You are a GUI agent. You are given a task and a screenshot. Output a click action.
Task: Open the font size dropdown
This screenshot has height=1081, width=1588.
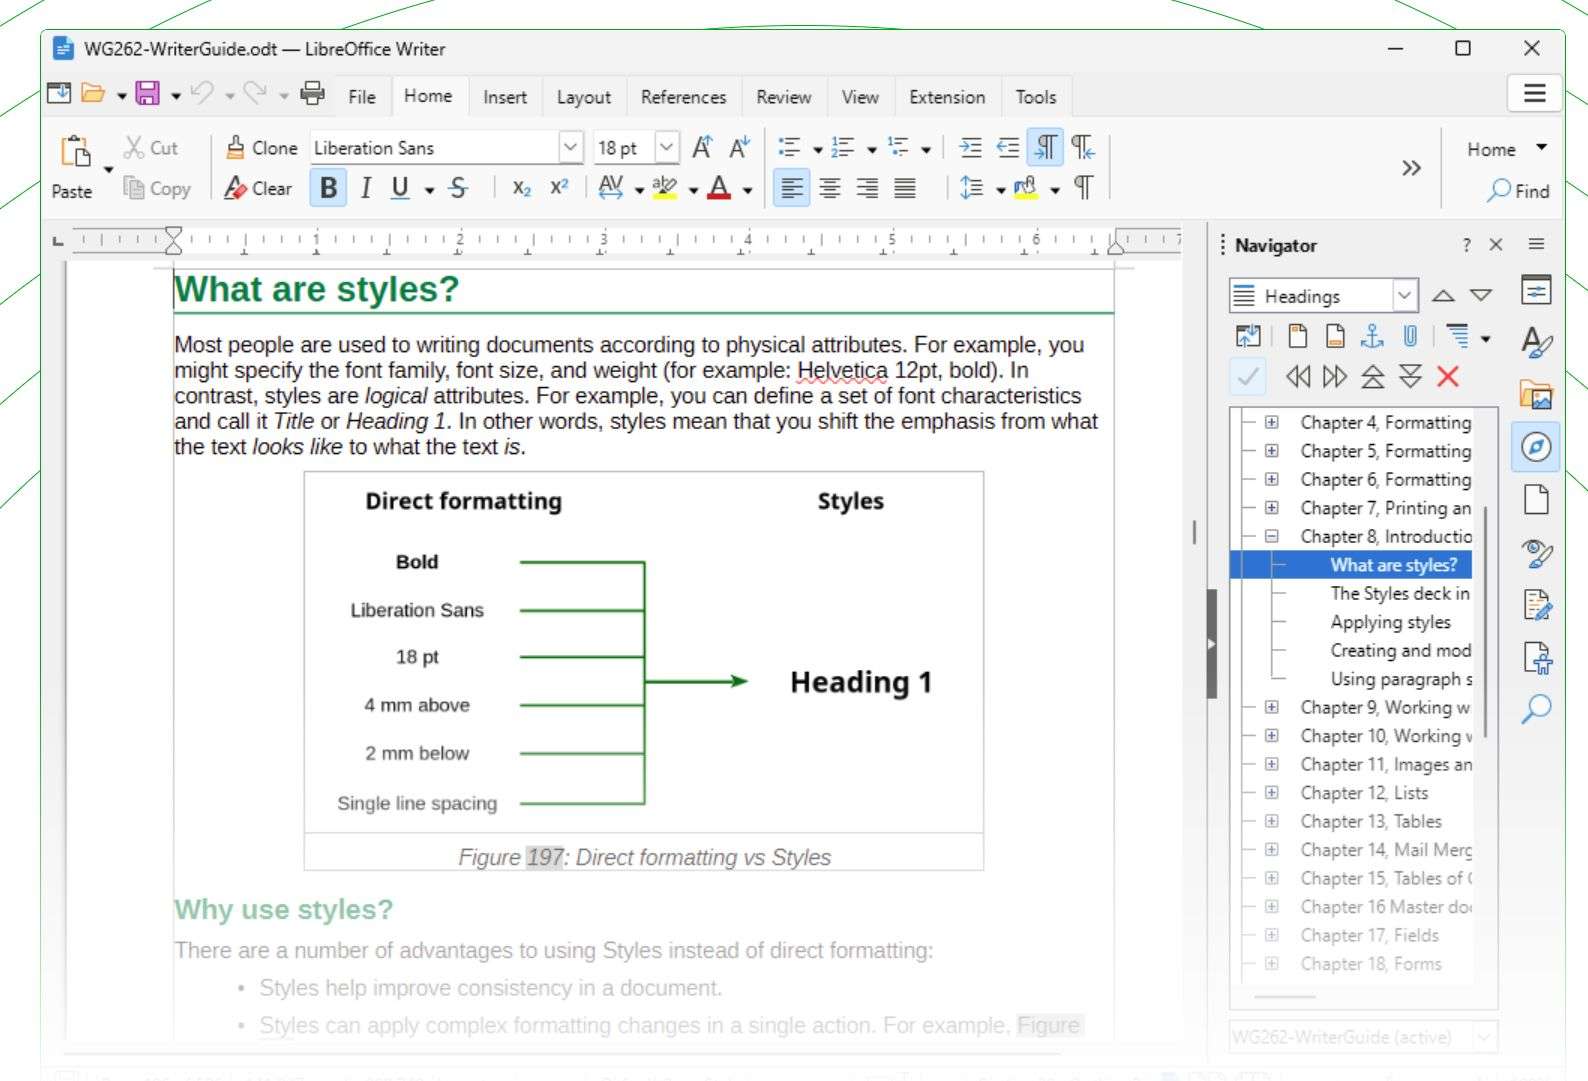(x=667, y=147)
